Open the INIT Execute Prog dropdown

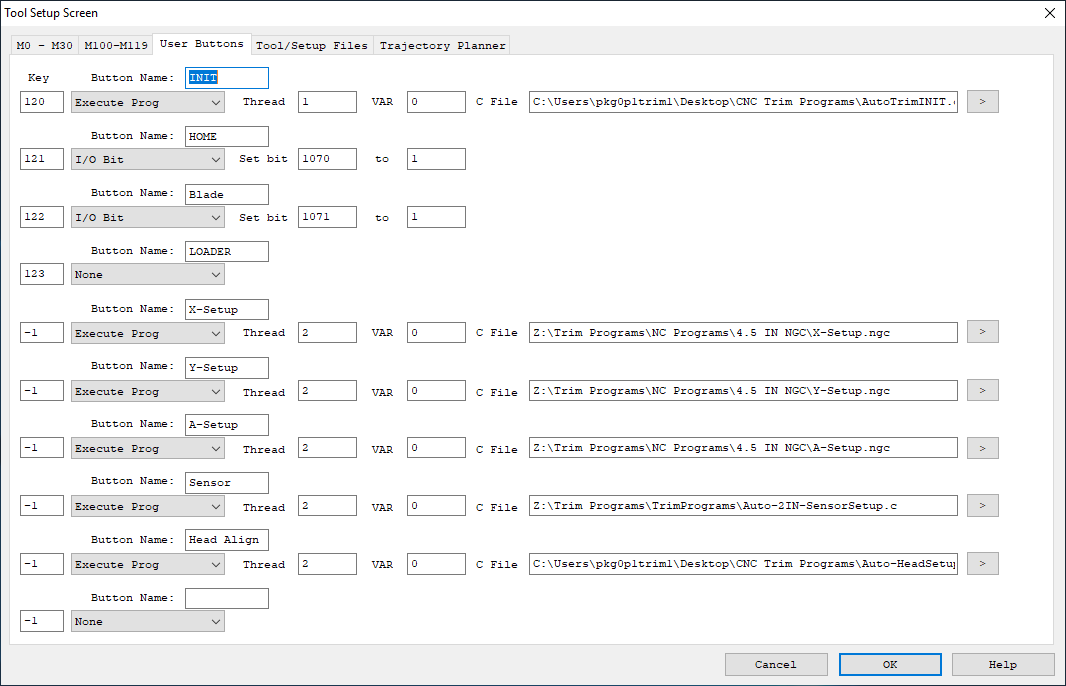(x=147, y=103)
